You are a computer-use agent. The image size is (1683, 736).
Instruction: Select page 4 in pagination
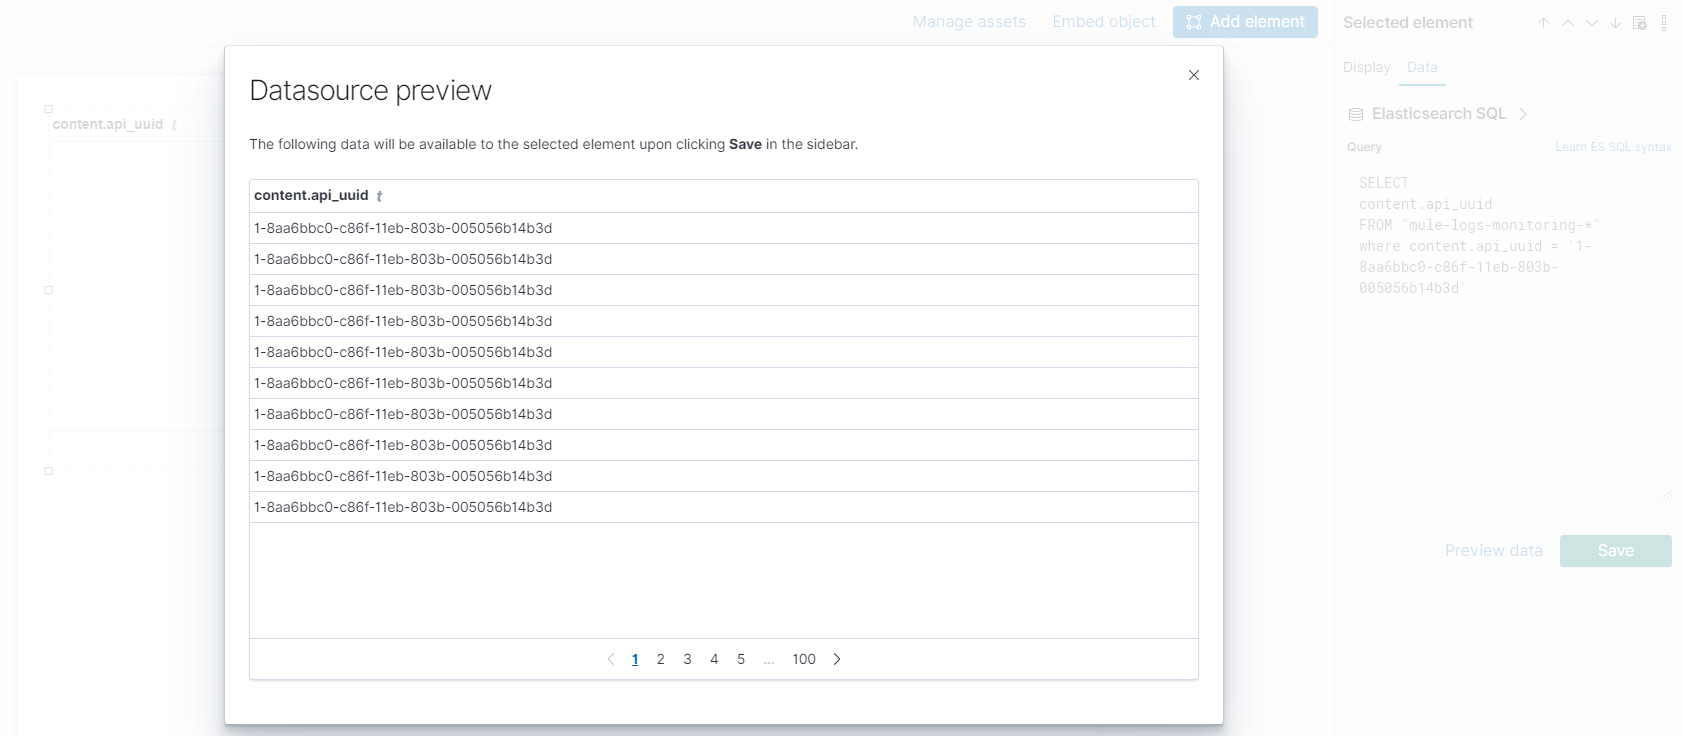714,659
